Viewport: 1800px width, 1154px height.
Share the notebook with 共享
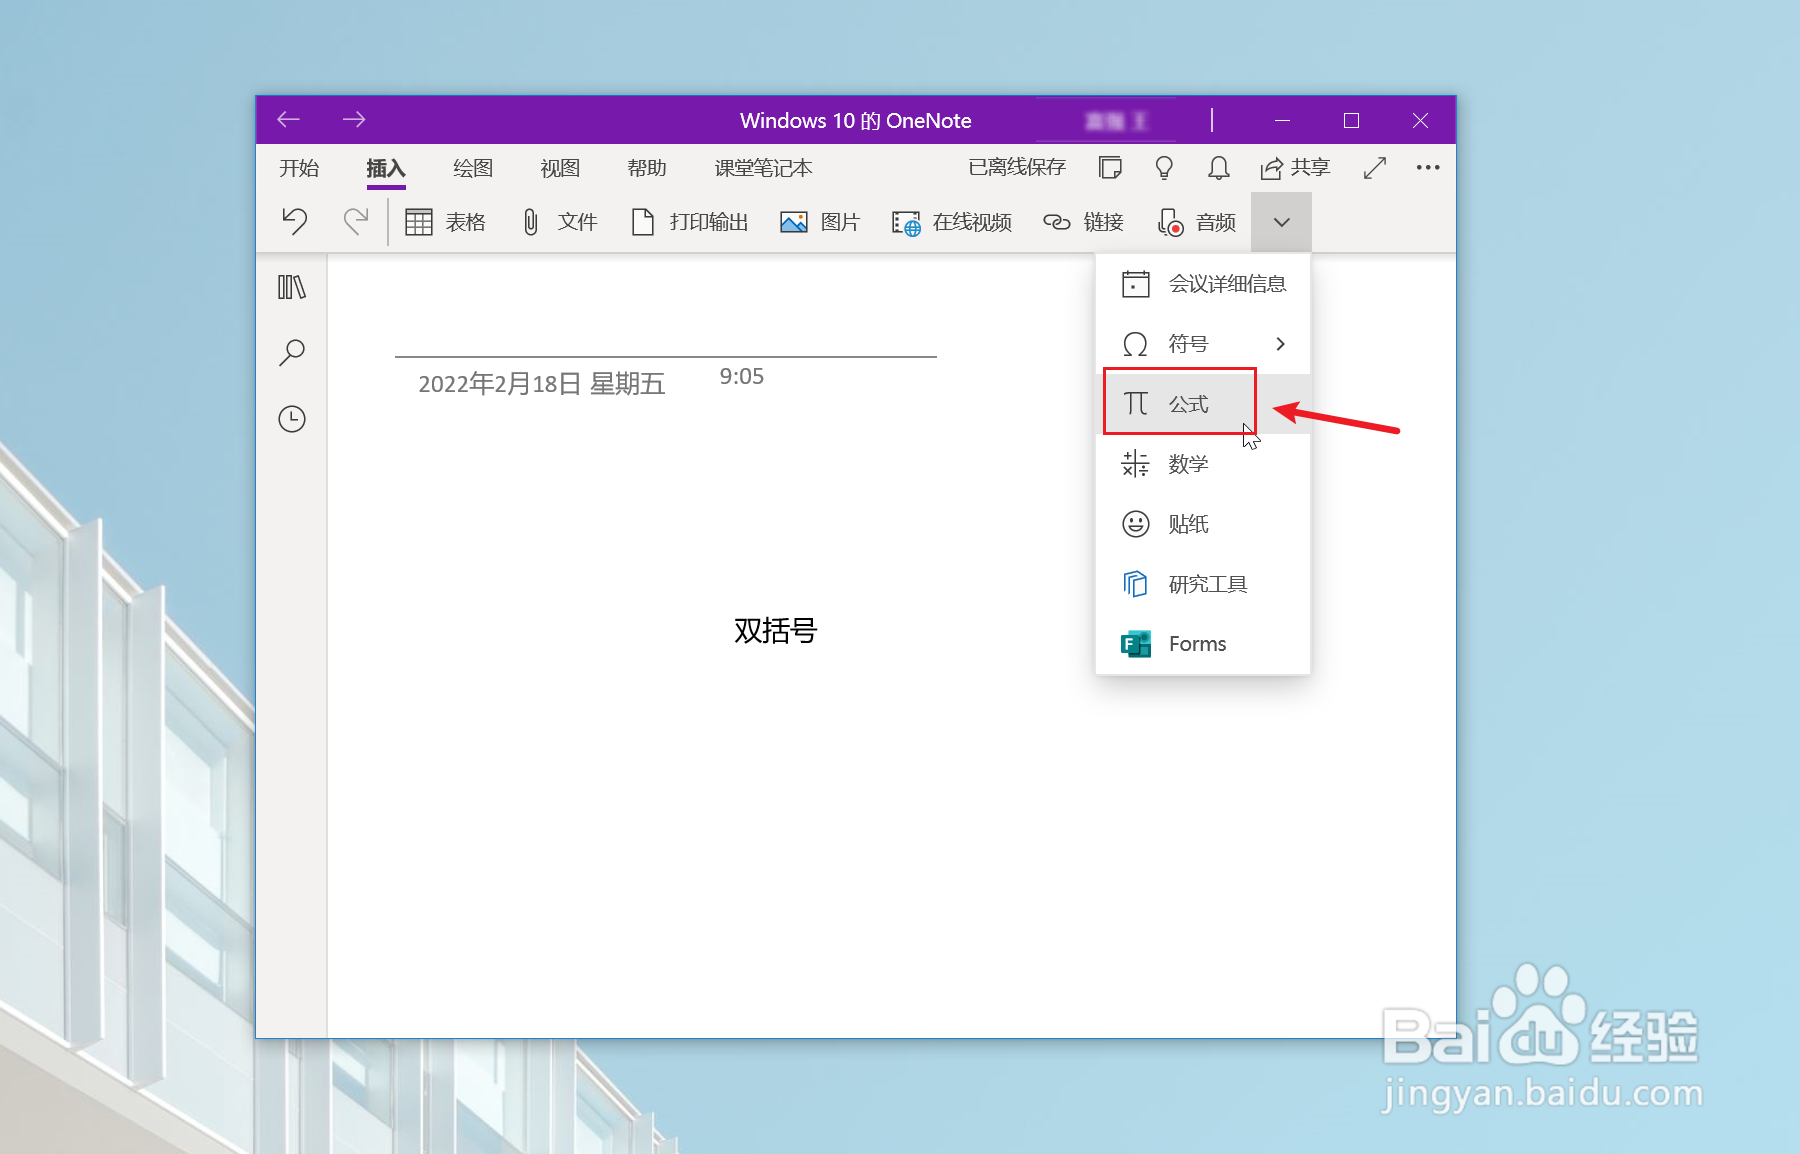pyautogui.click(x=1295, y=168)
